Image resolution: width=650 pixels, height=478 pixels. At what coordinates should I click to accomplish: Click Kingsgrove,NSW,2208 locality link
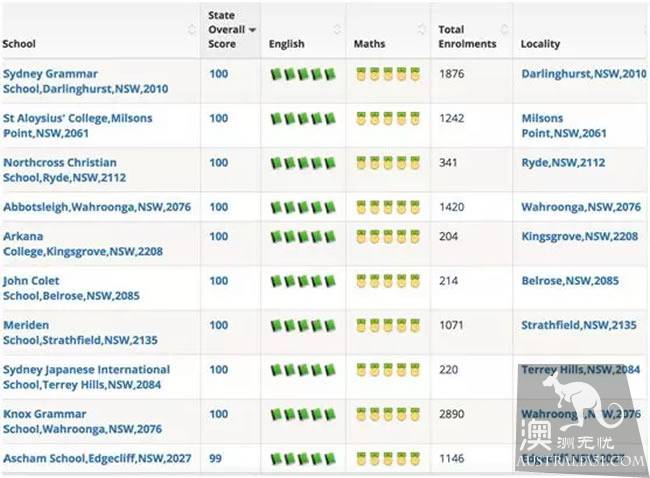pyautogui.click(x=580, y=236)
